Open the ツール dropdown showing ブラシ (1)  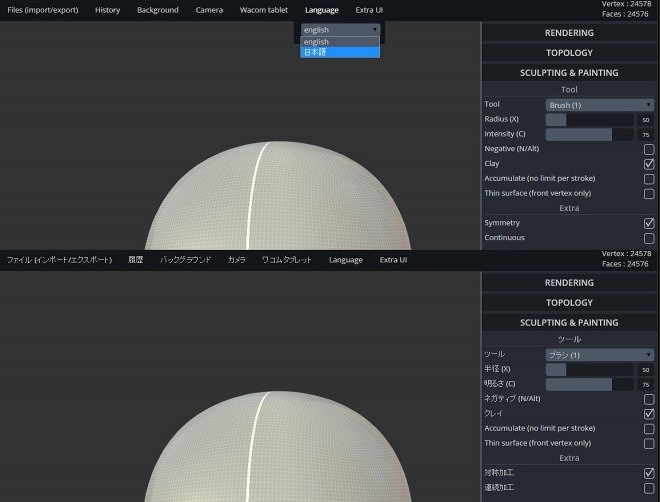pyautogui.click(x=600, y=355)
